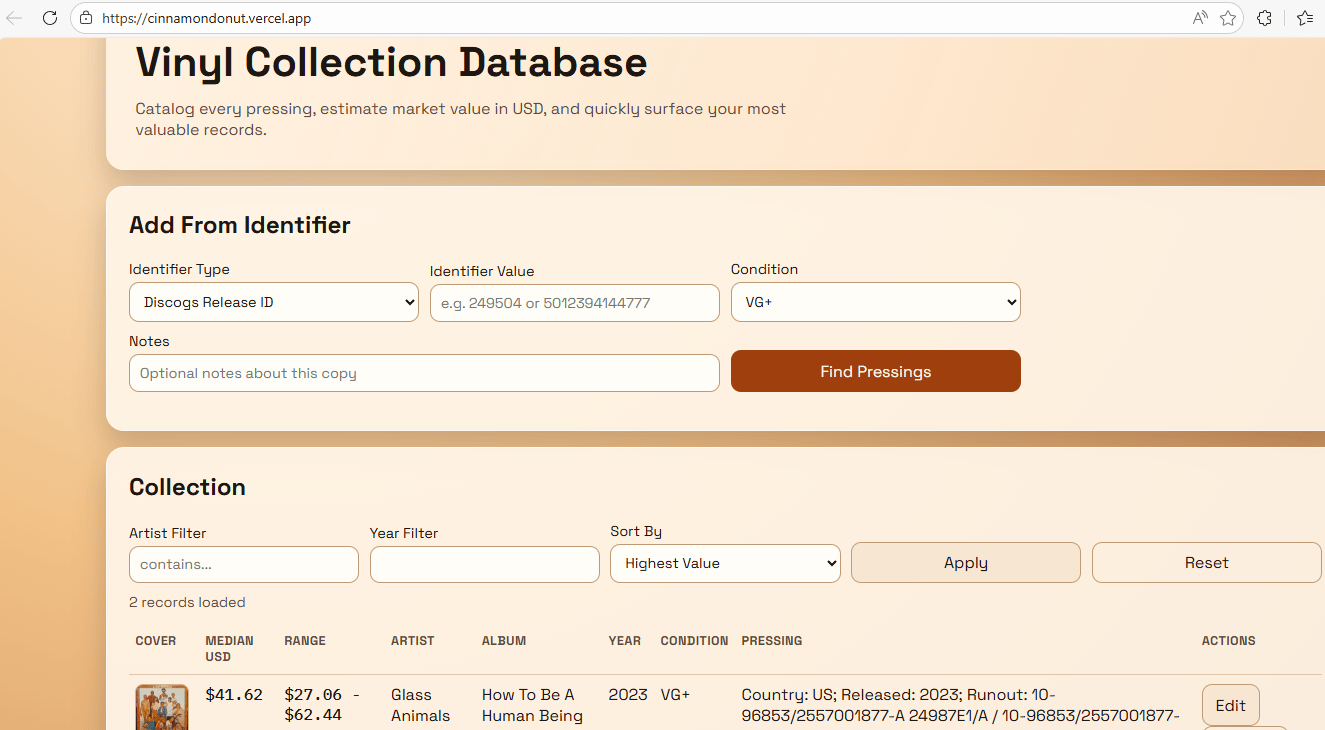This screenshot has height=730, width=1325.
Task: Click the CONDITION column header
Action: [694, 641]
